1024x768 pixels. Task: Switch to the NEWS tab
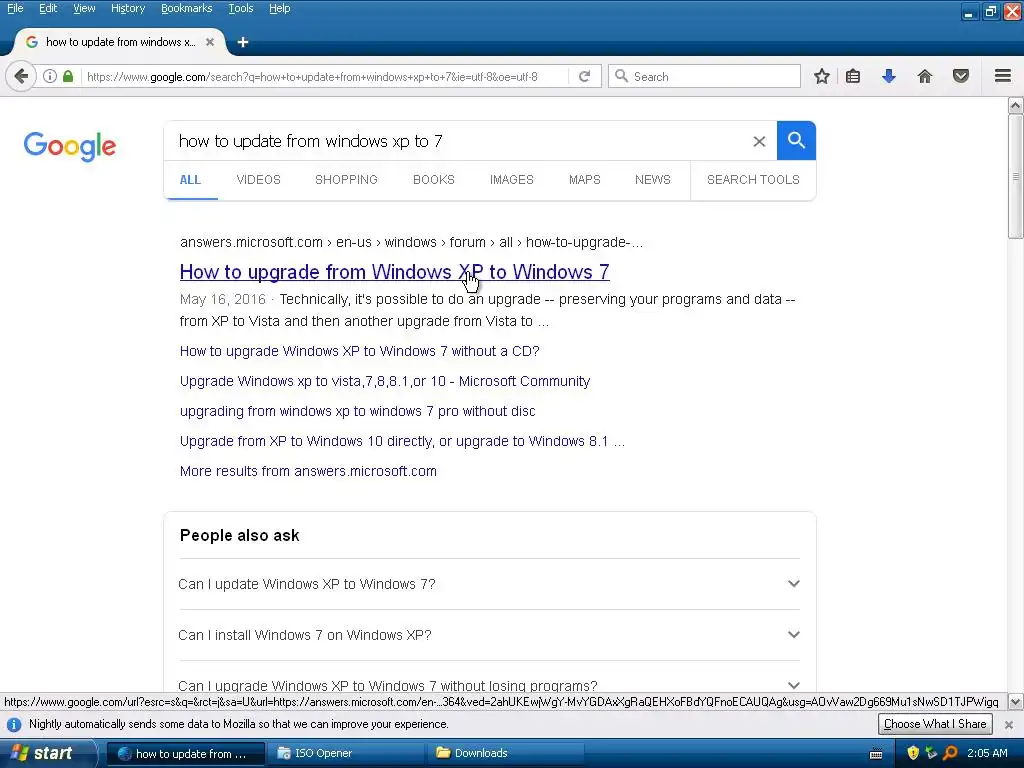pyautogui.click(x=652, y=180)
